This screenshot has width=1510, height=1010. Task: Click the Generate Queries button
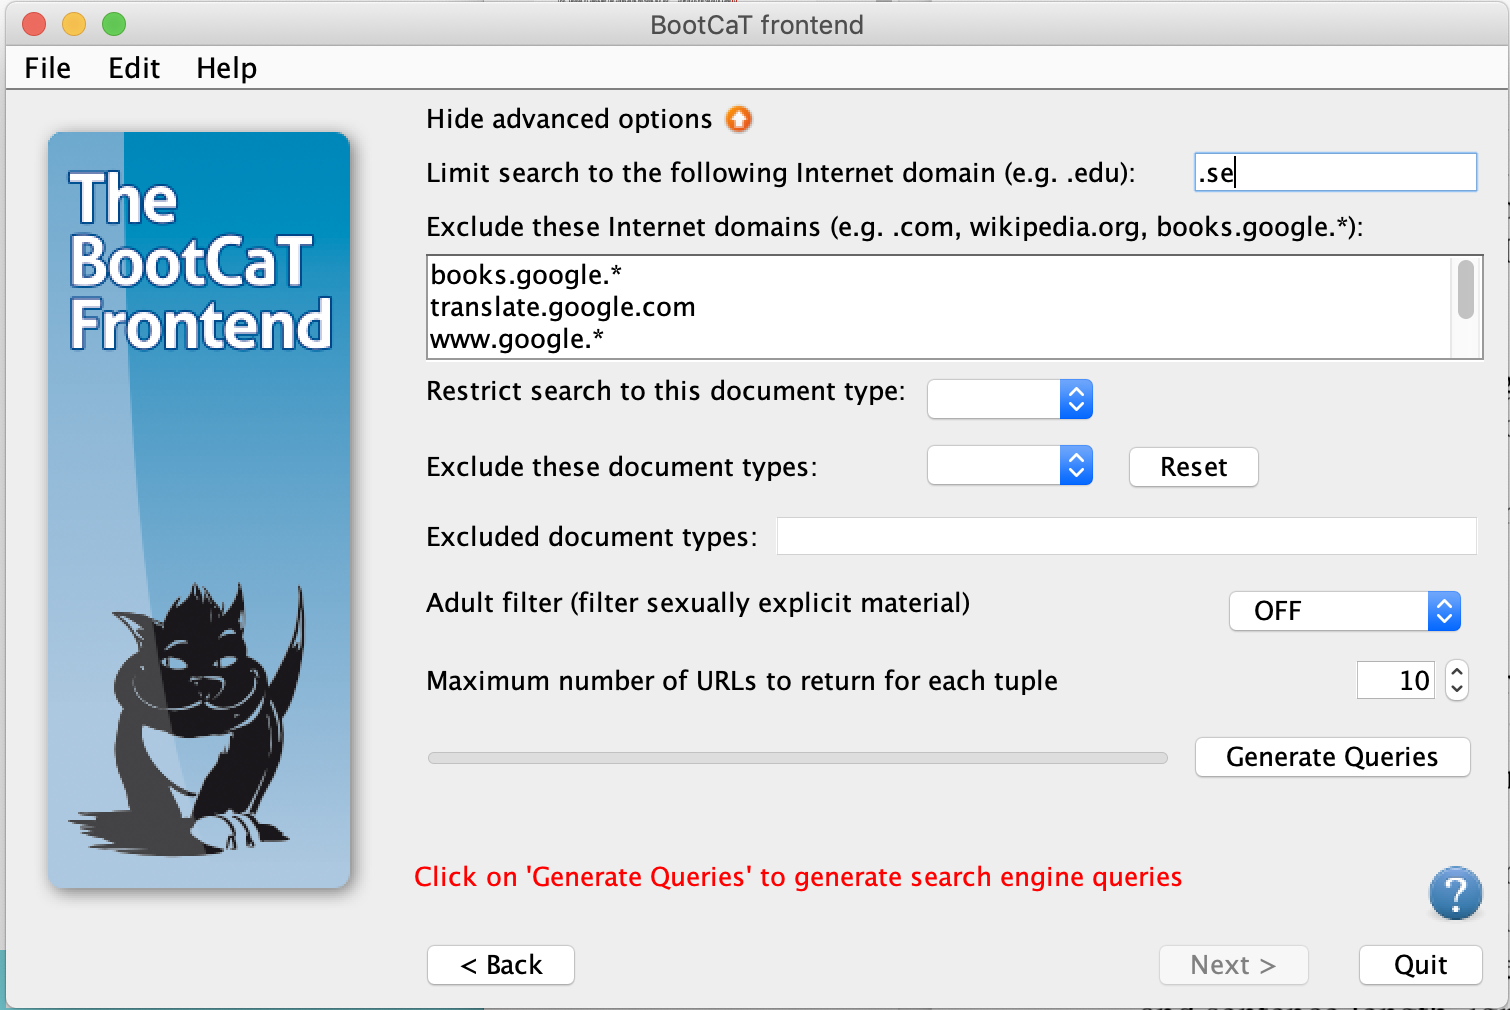tap(1332, 757)
